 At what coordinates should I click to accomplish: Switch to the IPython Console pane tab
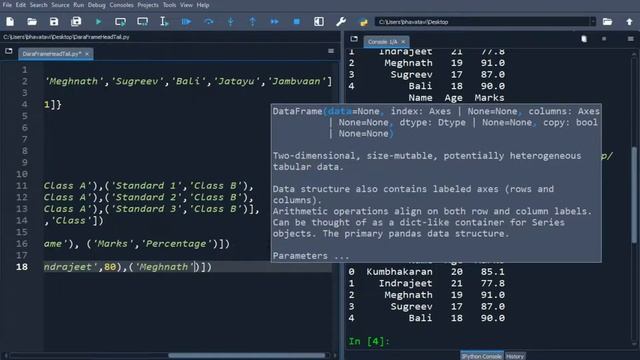point(482,356)
